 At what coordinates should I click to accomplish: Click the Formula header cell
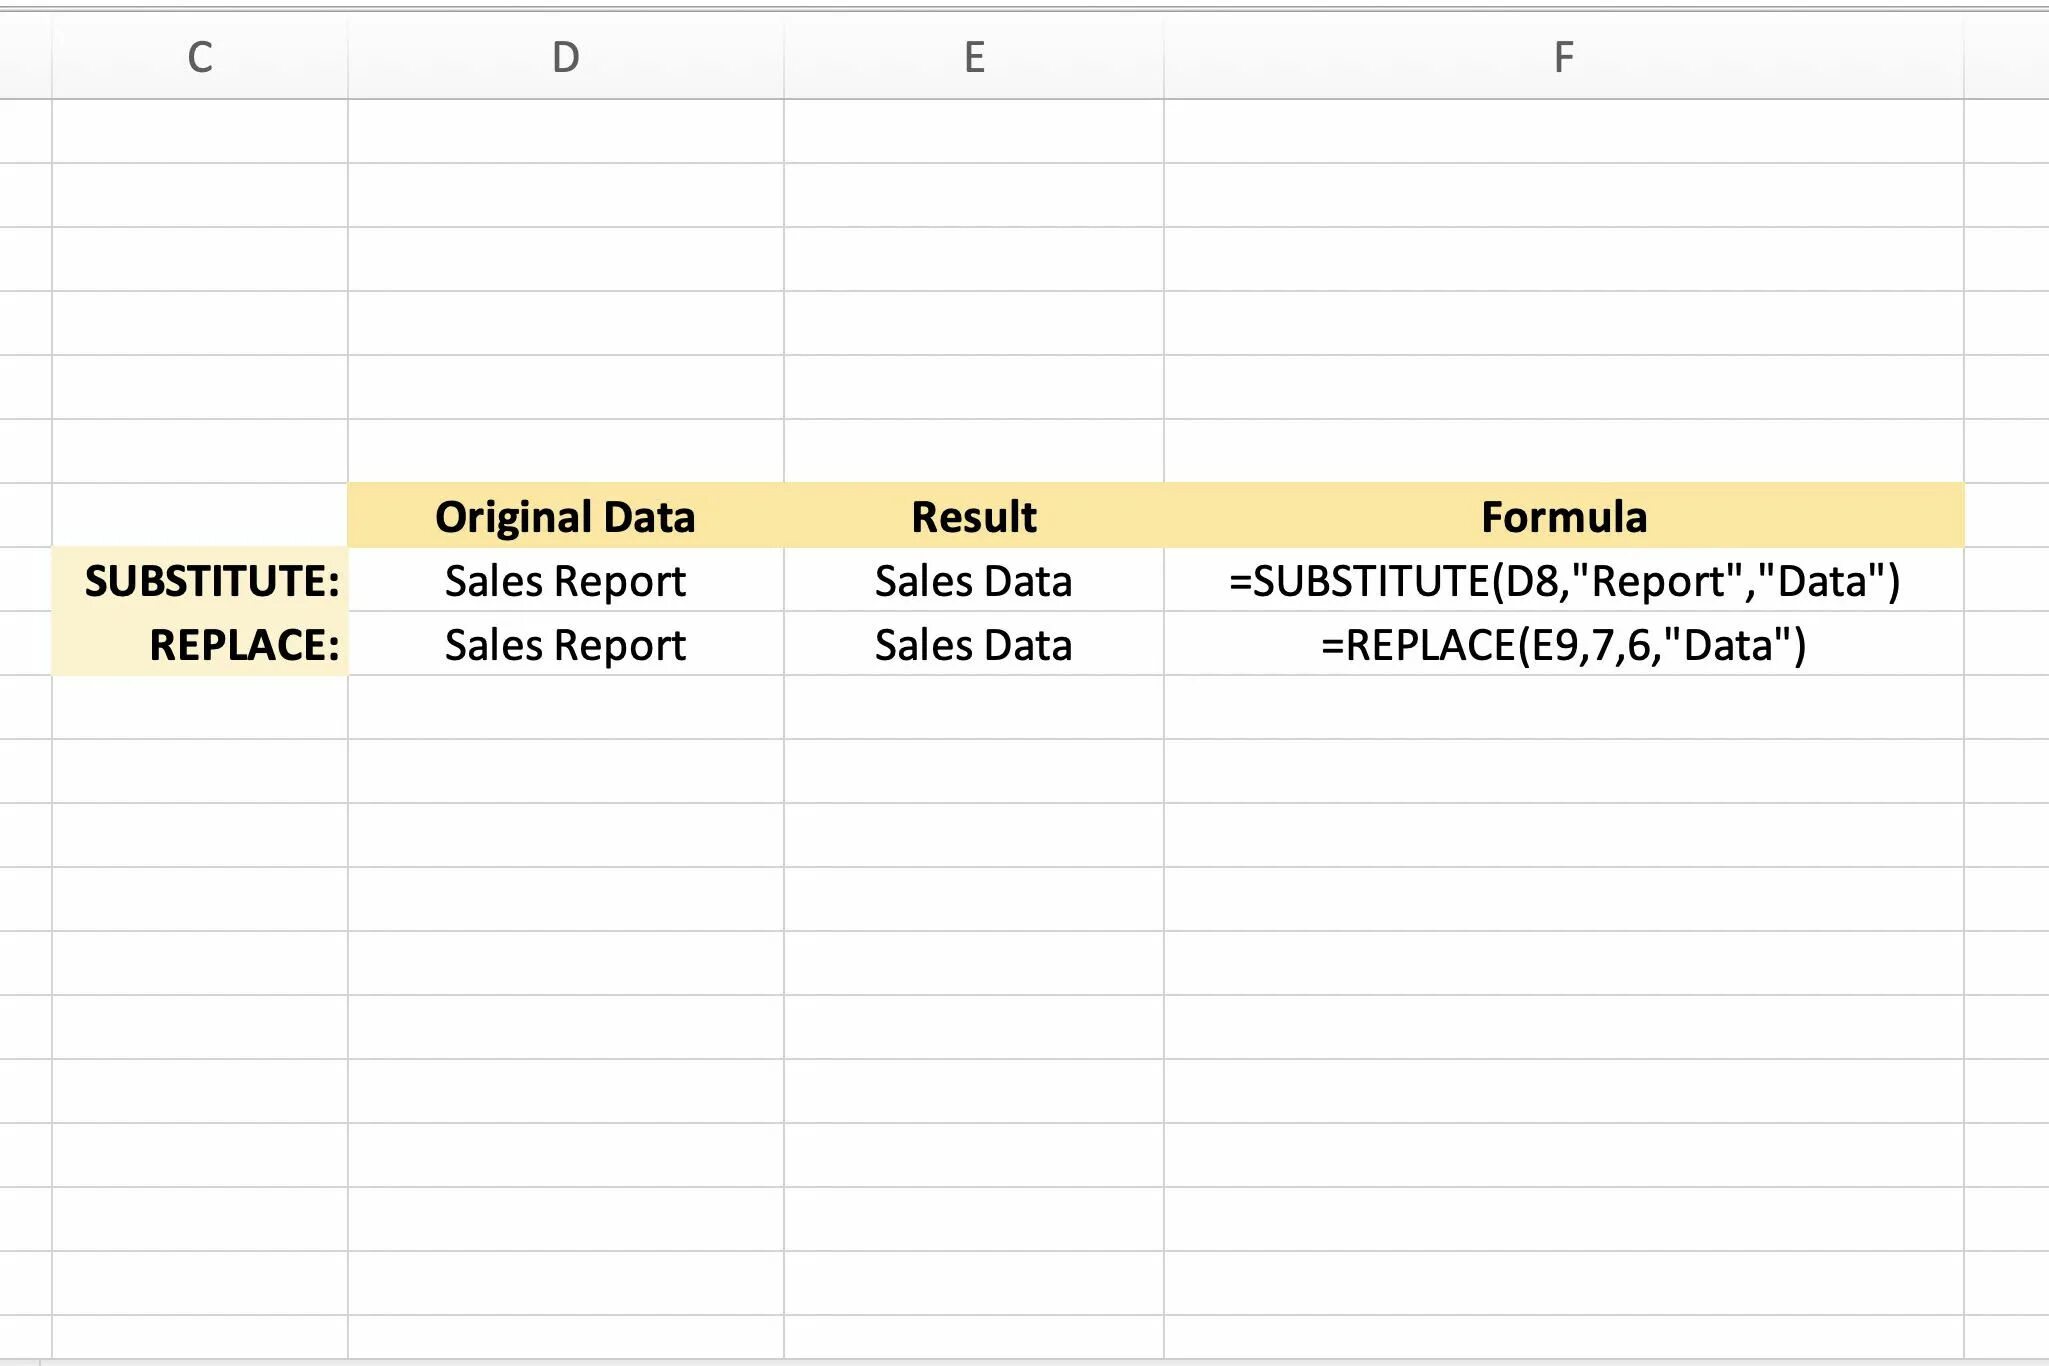1563,517
